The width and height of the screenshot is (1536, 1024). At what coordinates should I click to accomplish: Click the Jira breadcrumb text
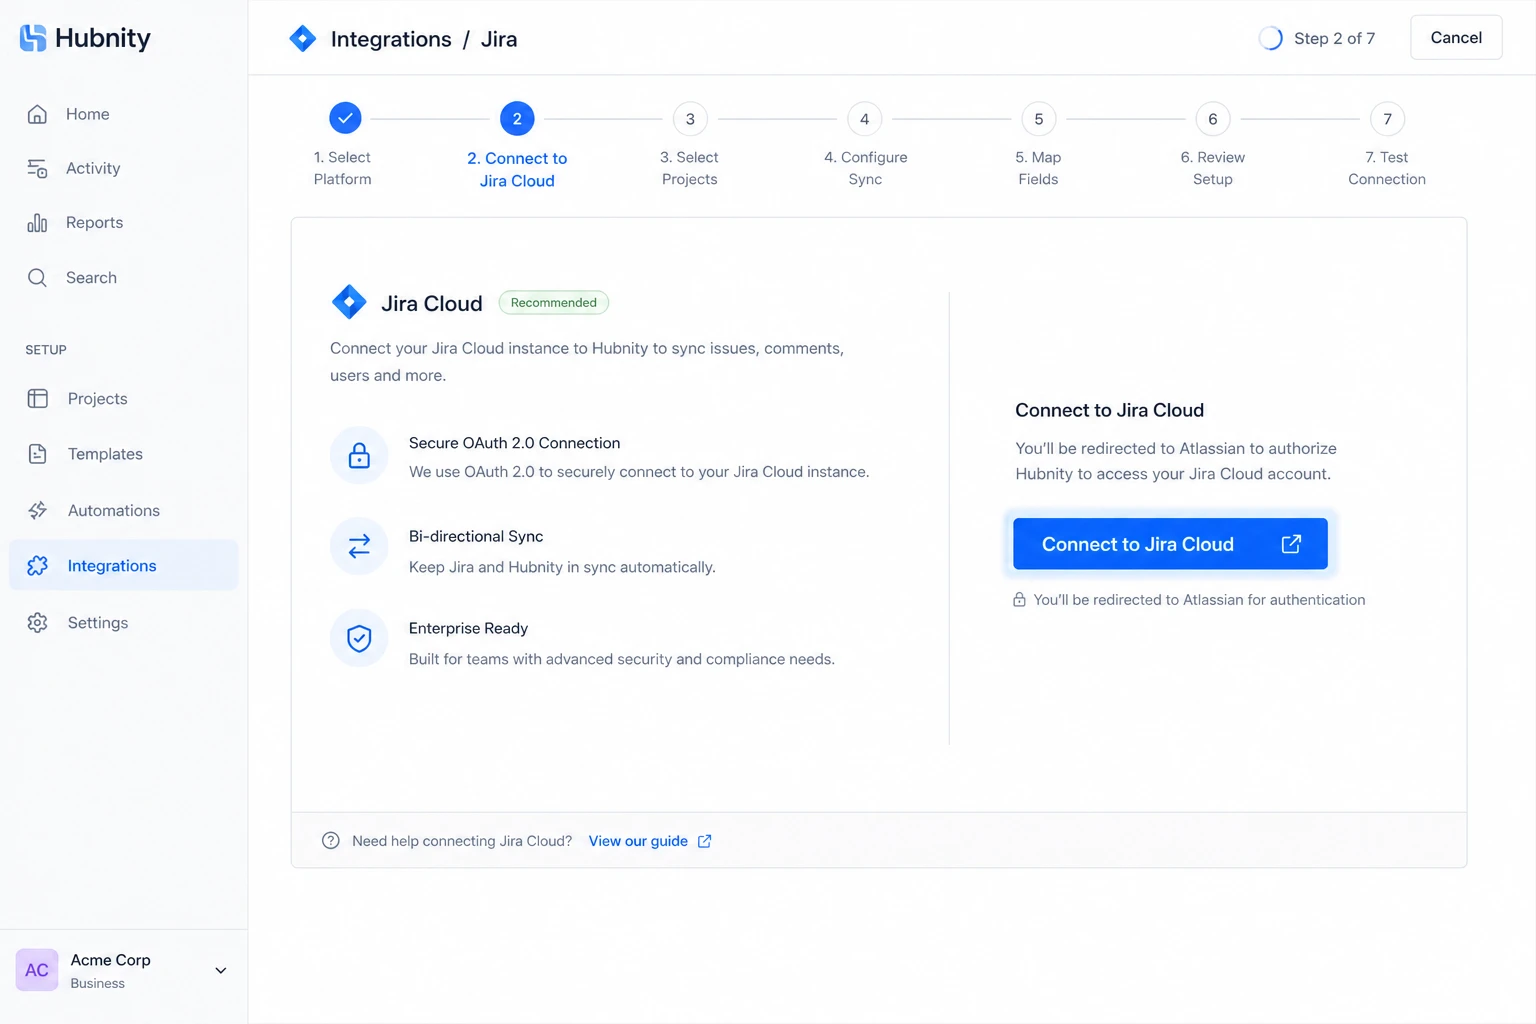tap(499, 39)
